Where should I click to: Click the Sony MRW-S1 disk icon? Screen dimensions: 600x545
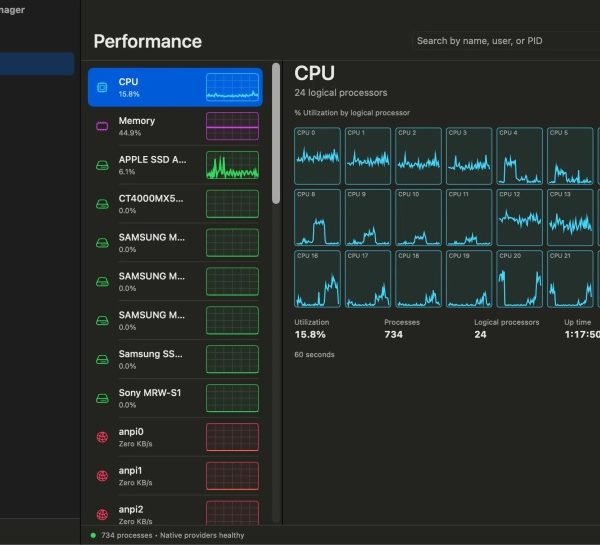(x=102, y=398)
